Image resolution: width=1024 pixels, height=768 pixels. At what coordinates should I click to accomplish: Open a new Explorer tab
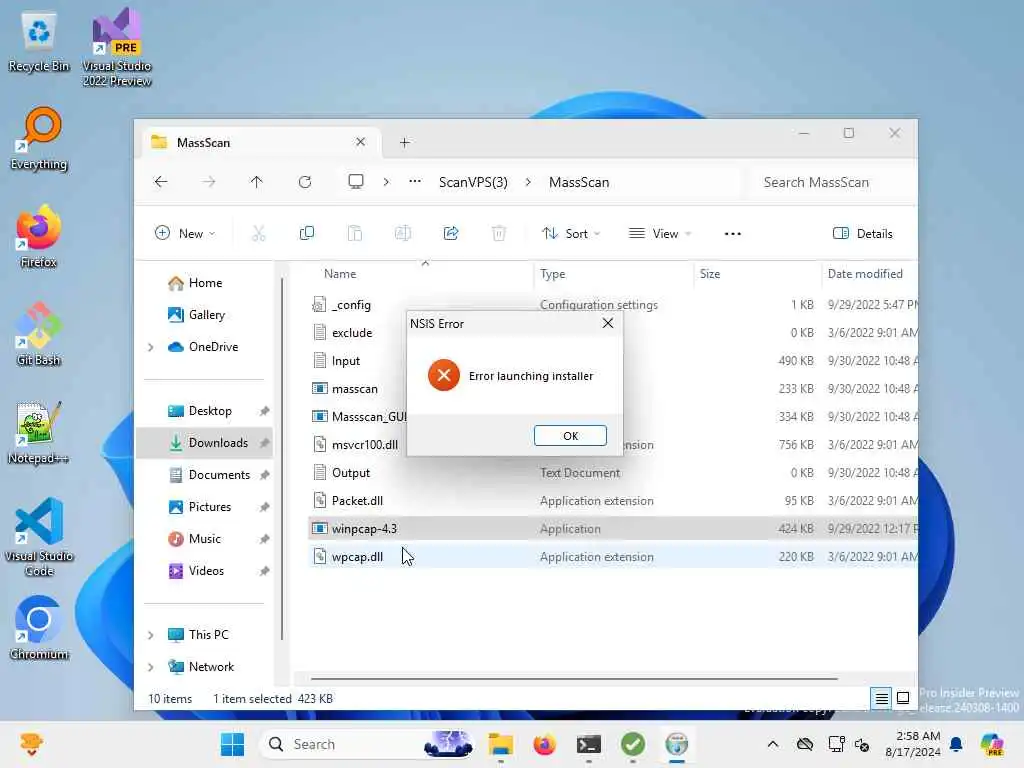pos(404,142)
